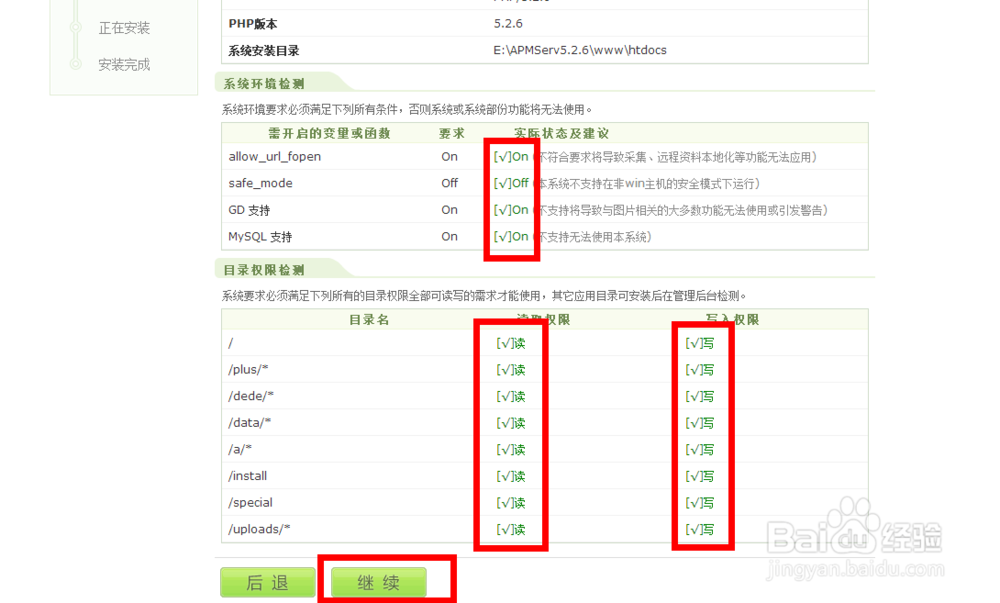
Task: Toggle write permission for /uploads/* directory
Action: (x=701, y=528)
